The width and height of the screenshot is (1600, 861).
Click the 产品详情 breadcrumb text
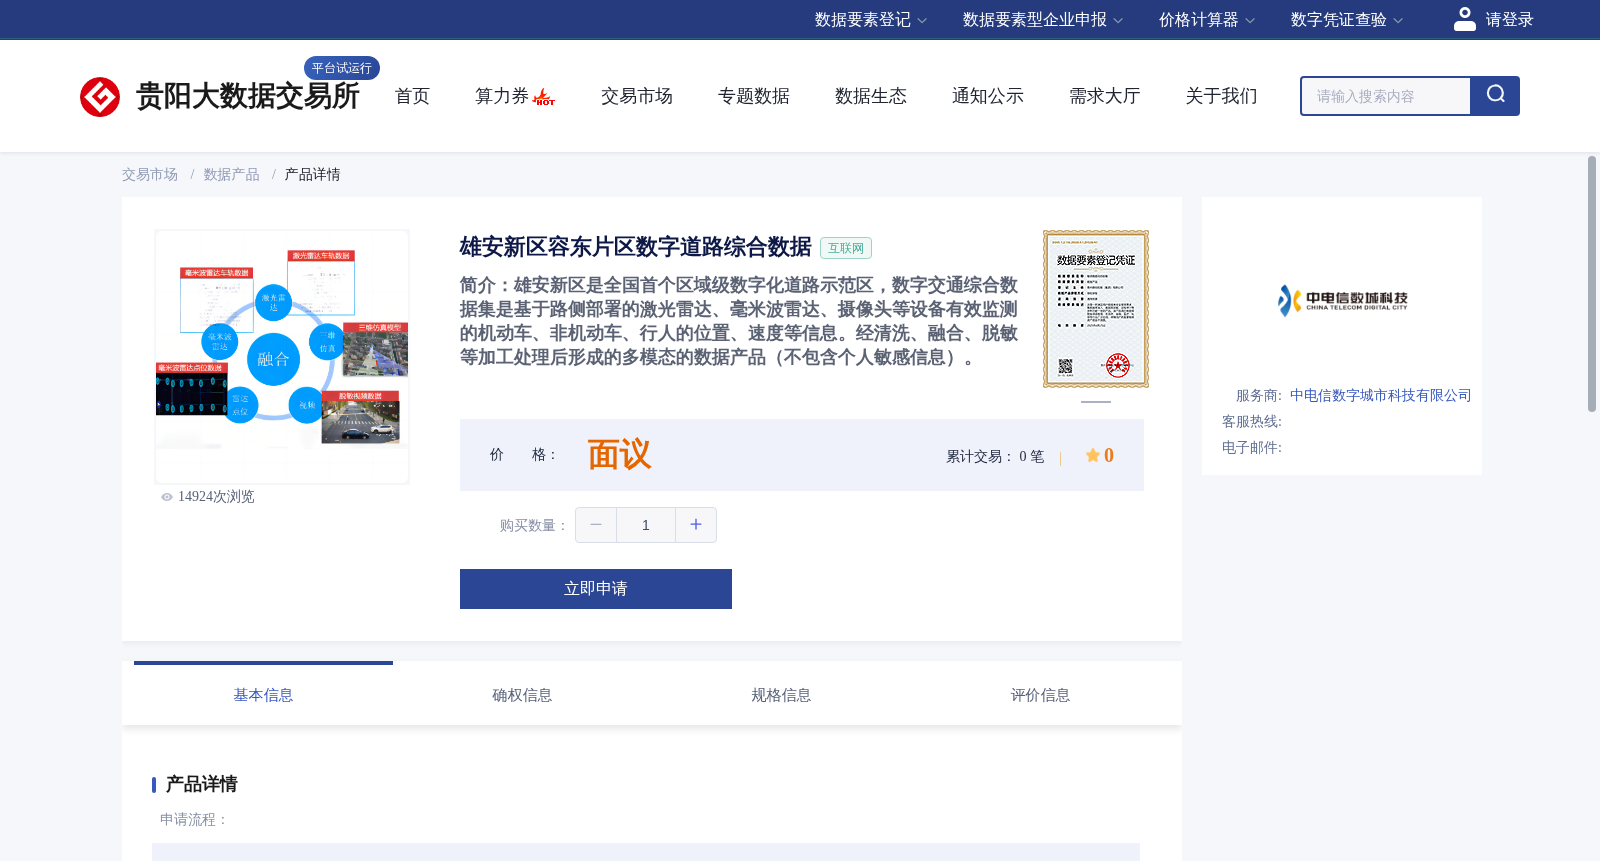tap(313, 175)
